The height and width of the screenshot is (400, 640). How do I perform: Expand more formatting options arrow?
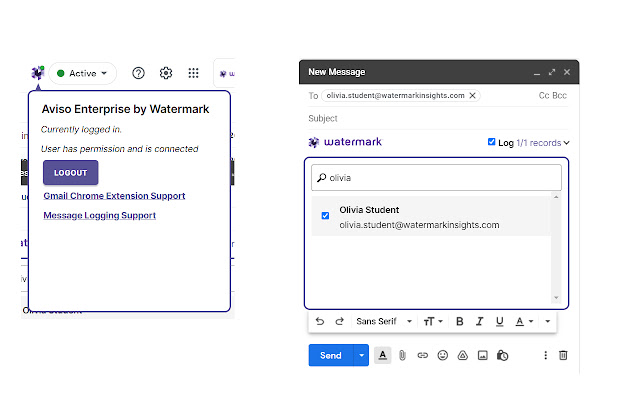(548, 322)
